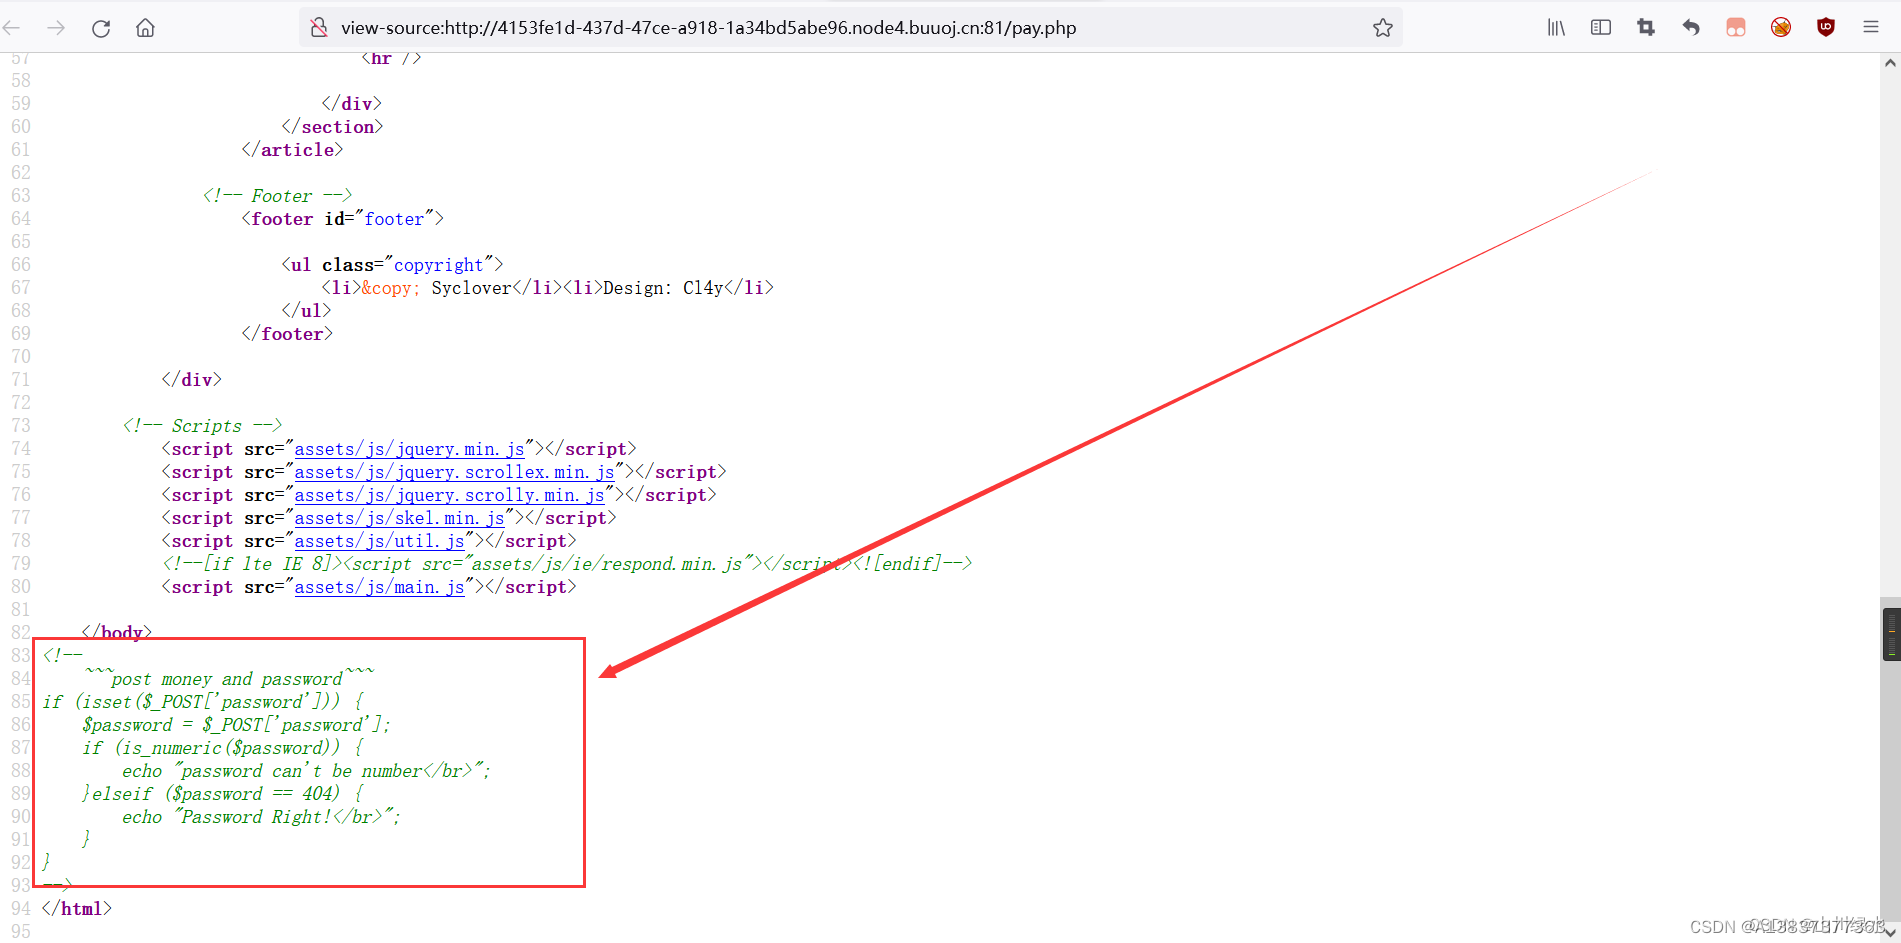Toggle the sidebar view icon
Image resolution: width=1901 pixels, height=943 pixels.
point(1601,28)
